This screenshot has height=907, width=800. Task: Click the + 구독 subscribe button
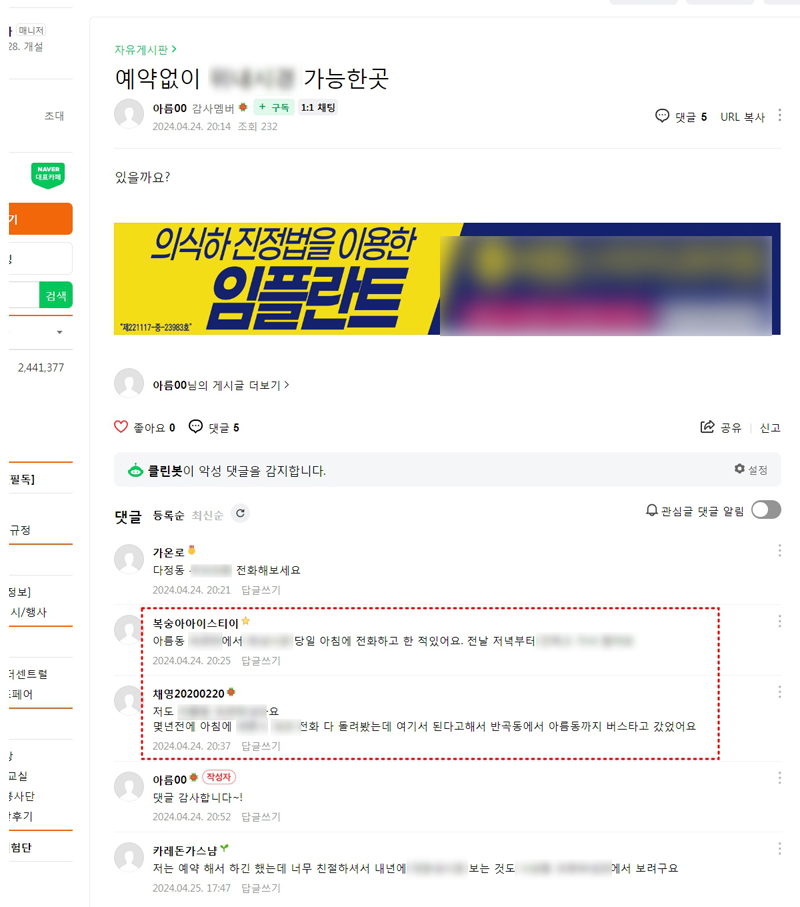tap(274, 107)
